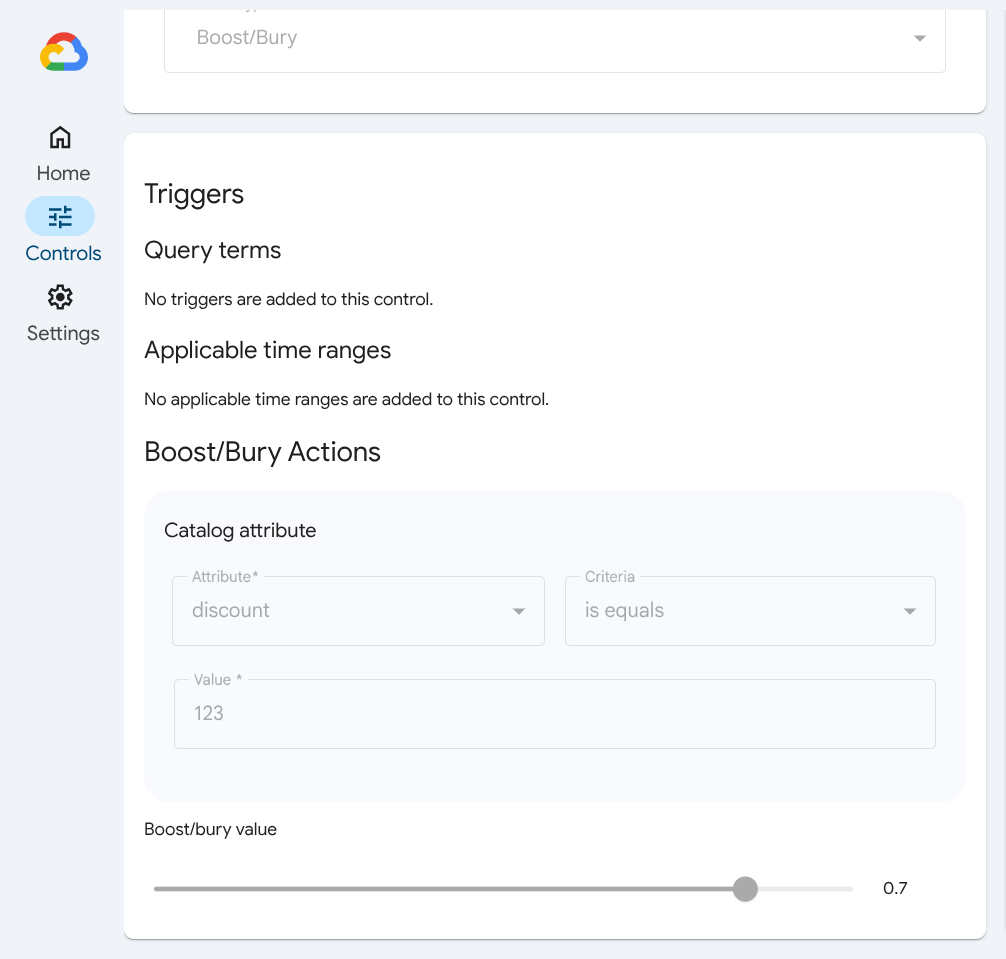Click the 0.7 slider value readout
This screenshot has height=959, width=1006.
895,888
